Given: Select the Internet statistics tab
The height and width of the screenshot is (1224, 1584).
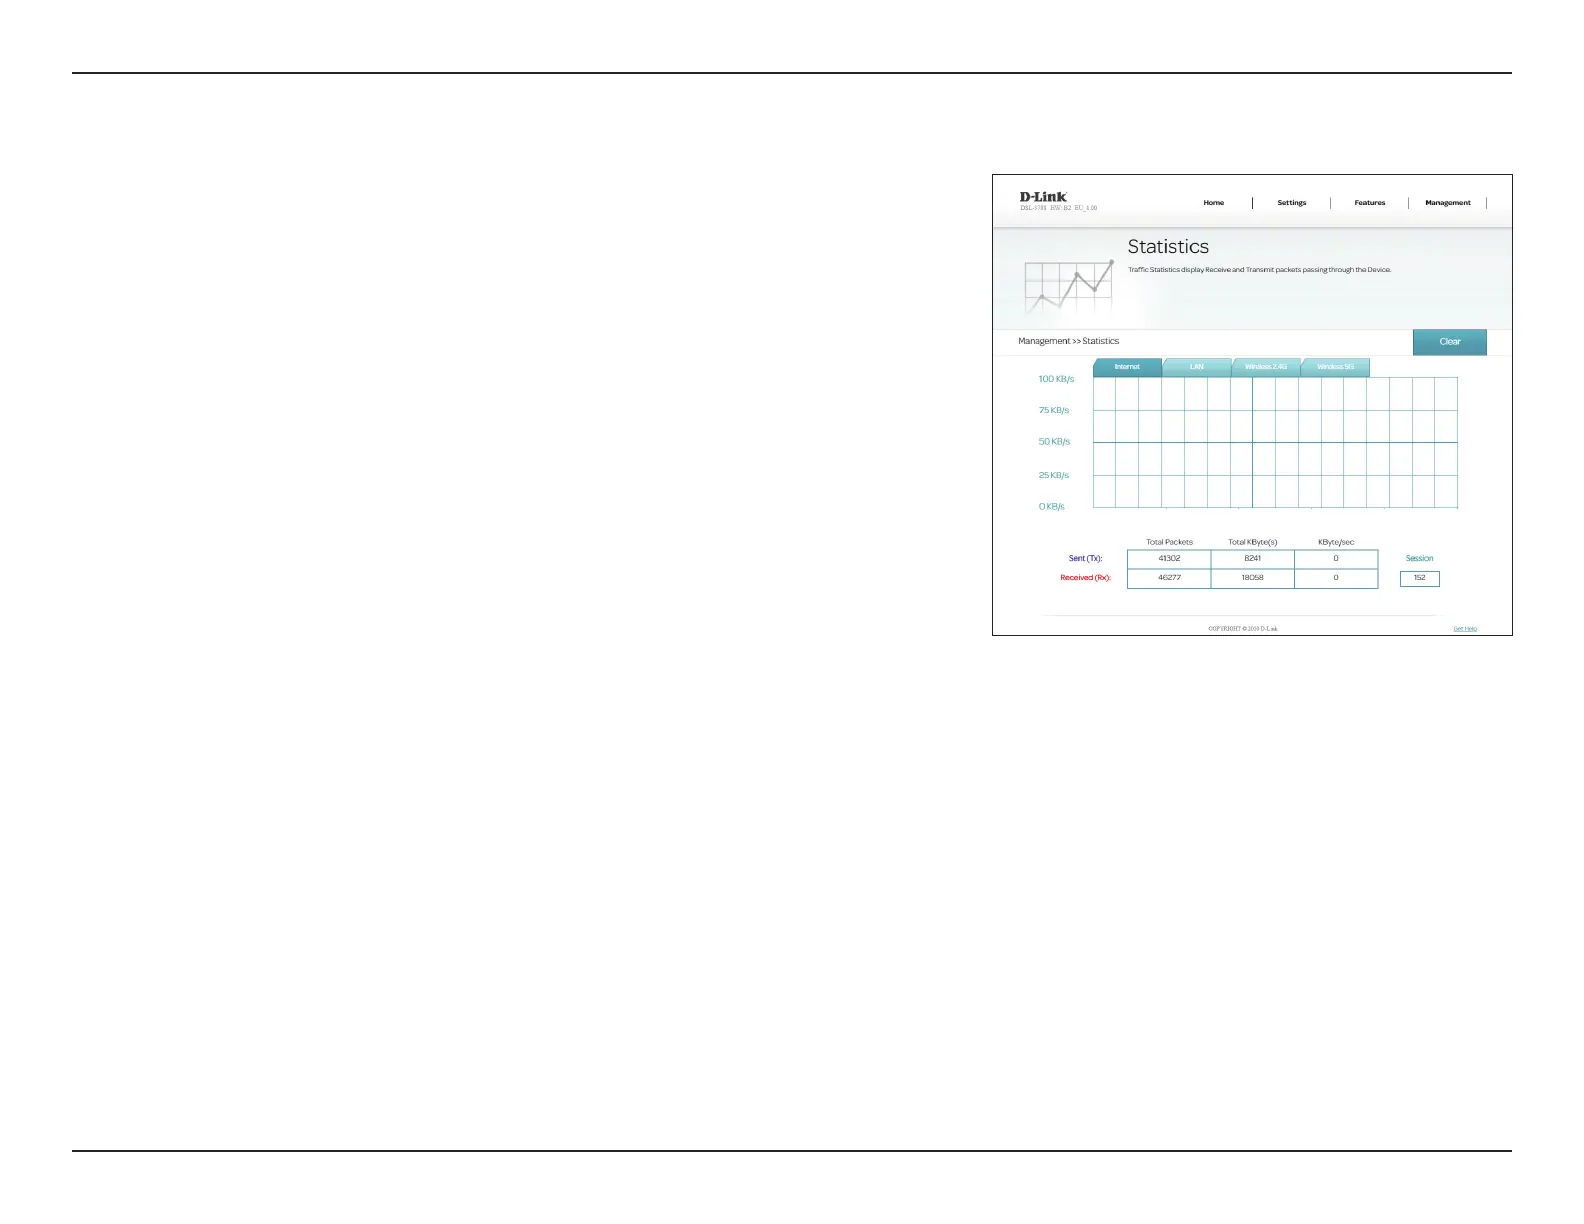Looking at the screenshot, I should coord(1127,367).
